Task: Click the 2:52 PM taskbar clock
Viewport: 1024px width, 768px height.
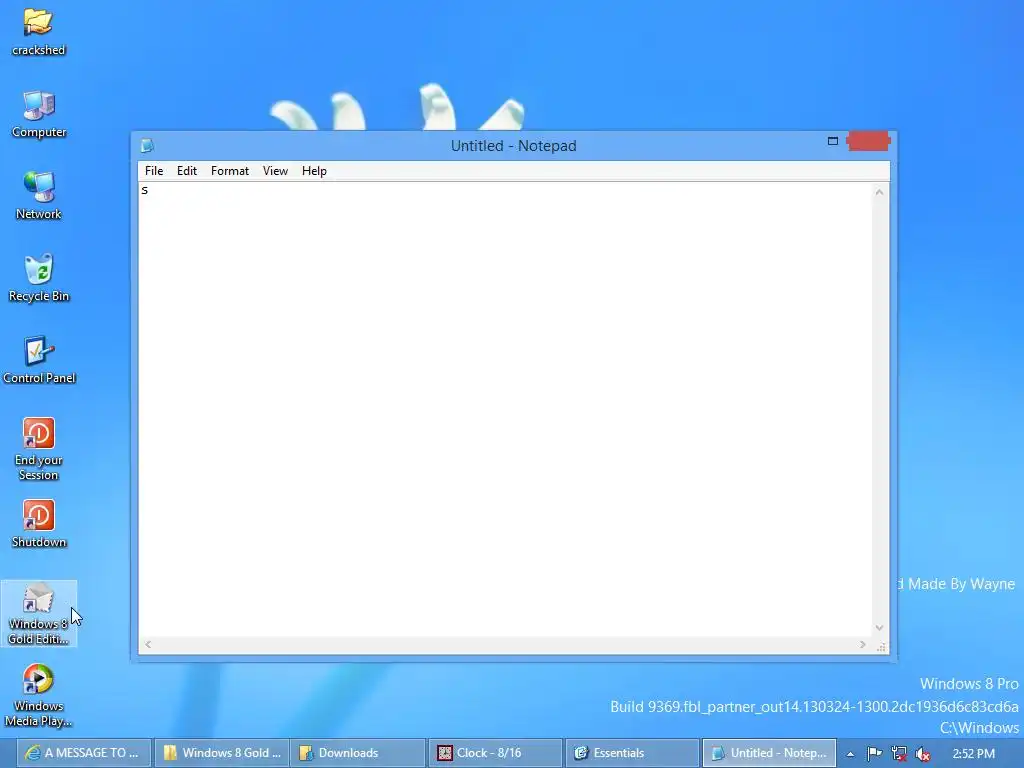Action: click(x=973, y=754)
